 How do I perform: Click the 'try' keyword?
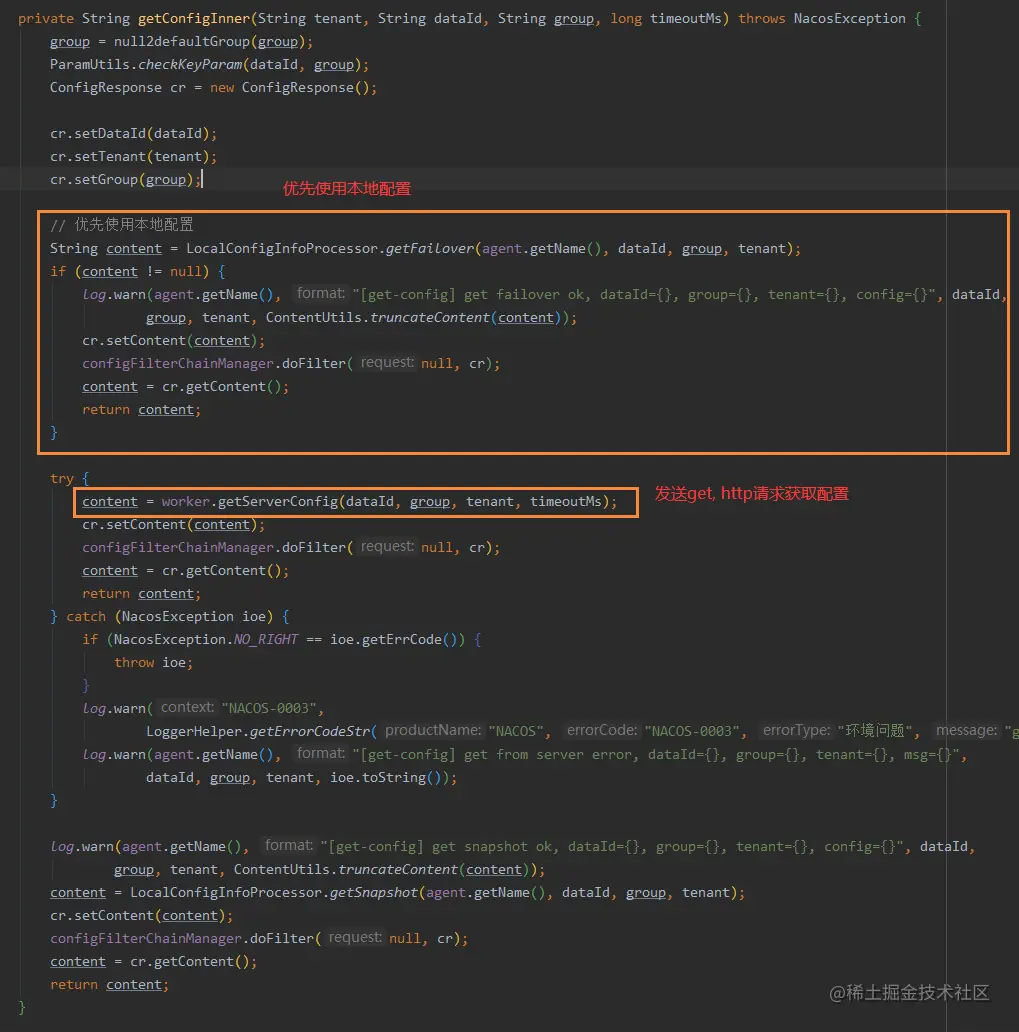tap(62, 478)
